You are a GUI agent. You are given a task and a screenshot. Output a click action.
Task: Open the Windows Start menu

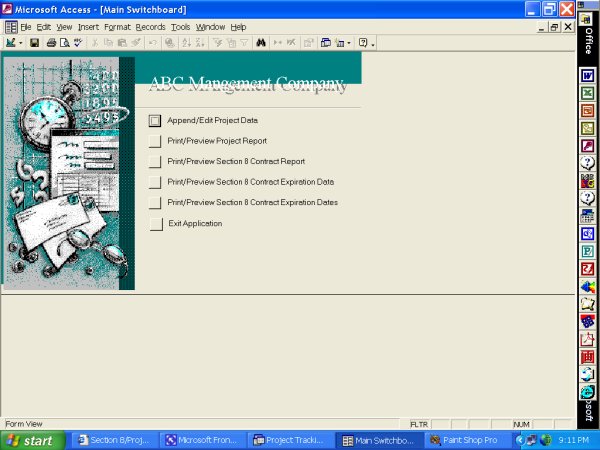click(31, 440)
